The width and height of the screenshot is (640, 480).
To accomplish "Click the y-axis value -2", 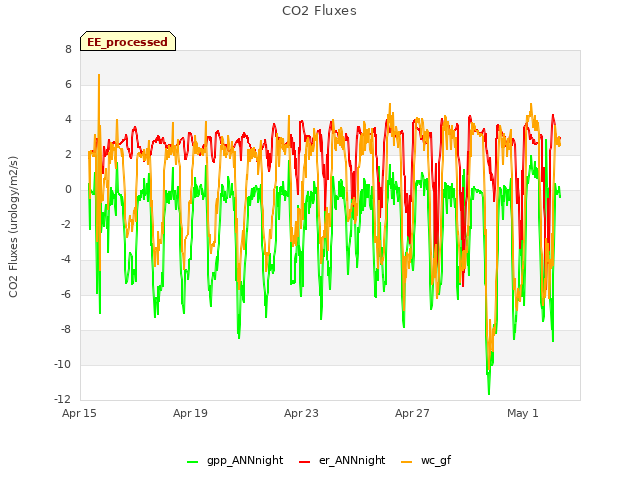I will [x=66, y=225].
